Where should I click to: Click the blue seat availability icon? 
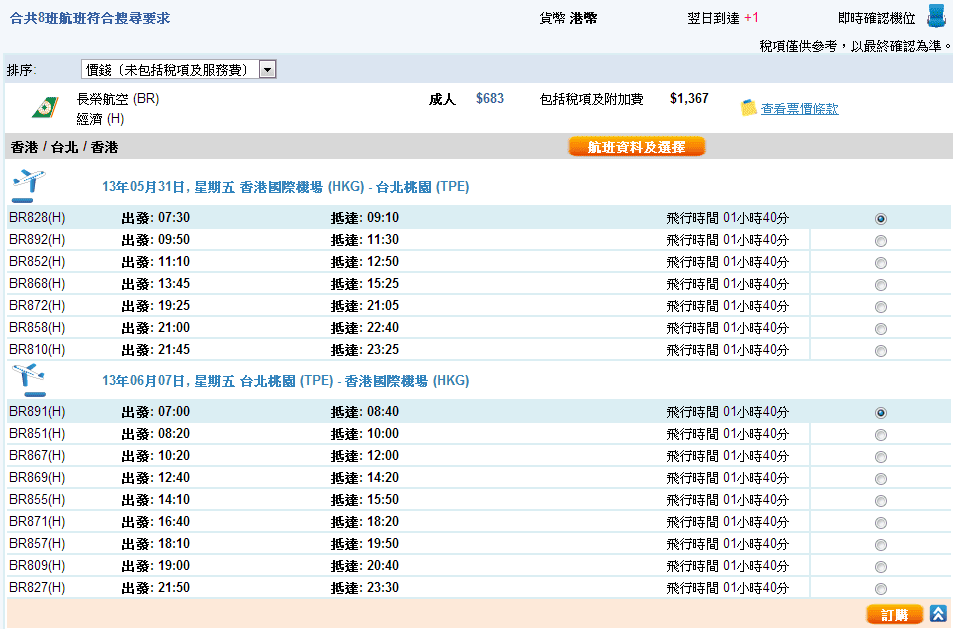tap(936, 16)
